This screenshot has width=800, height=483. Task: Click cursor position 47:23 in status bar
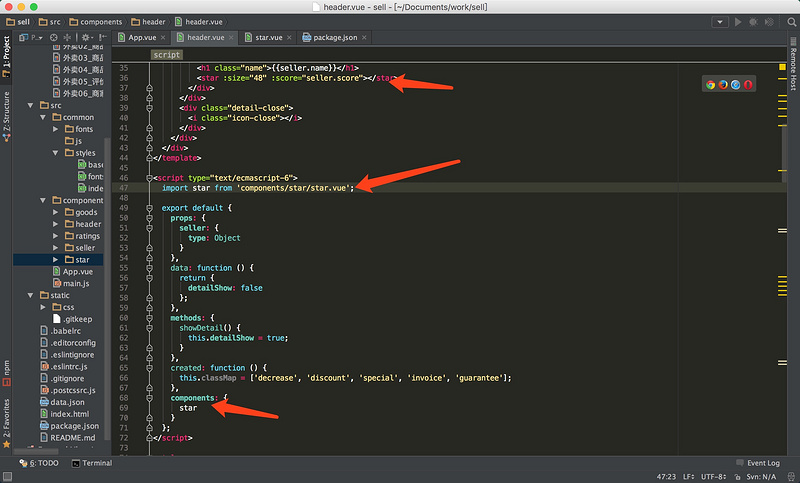pyautogui.click(x=666, y=477)
